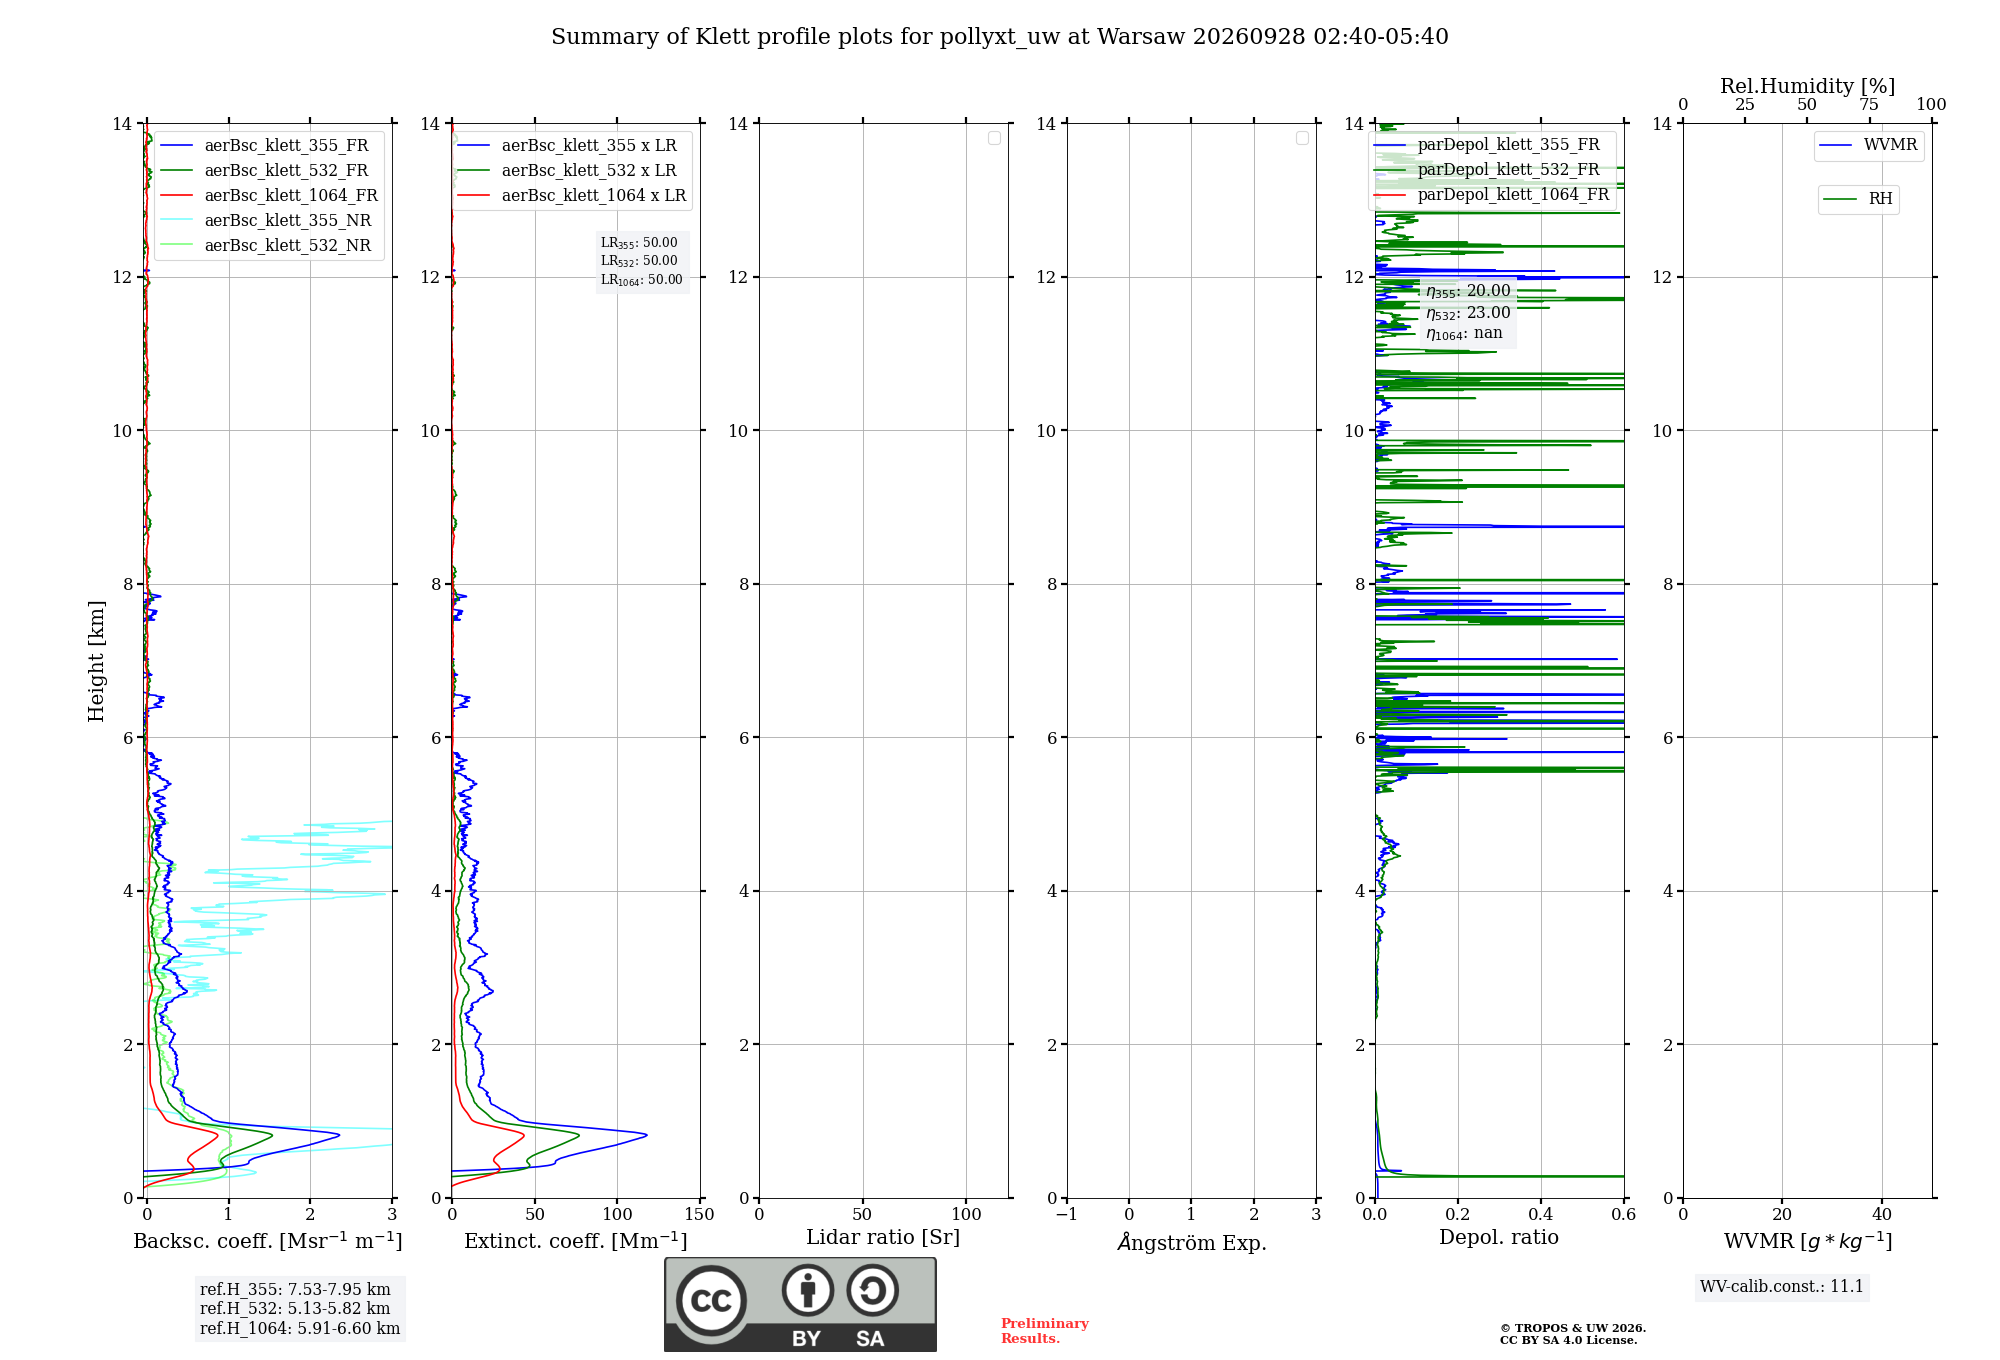The height and width of the screenshot is (1360, 2000).
Task: Click the empty legend box in Ångström panel
Action: (x=1302, y=138)
